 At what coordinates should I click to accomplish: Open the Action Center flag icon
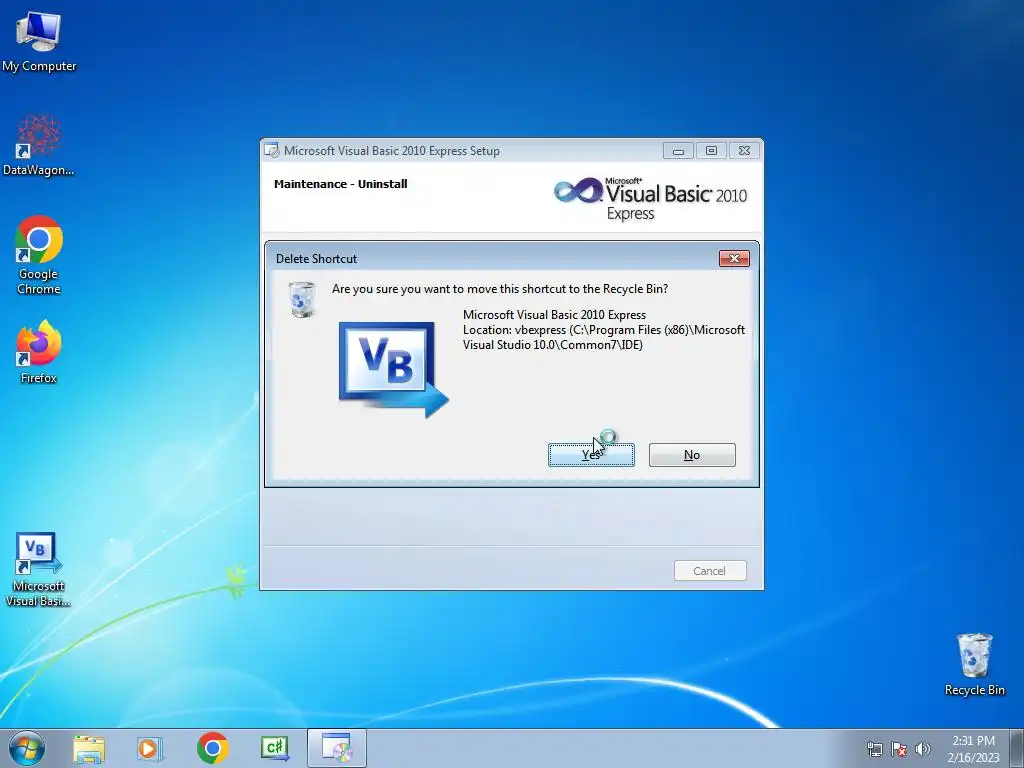coord(899,749)
